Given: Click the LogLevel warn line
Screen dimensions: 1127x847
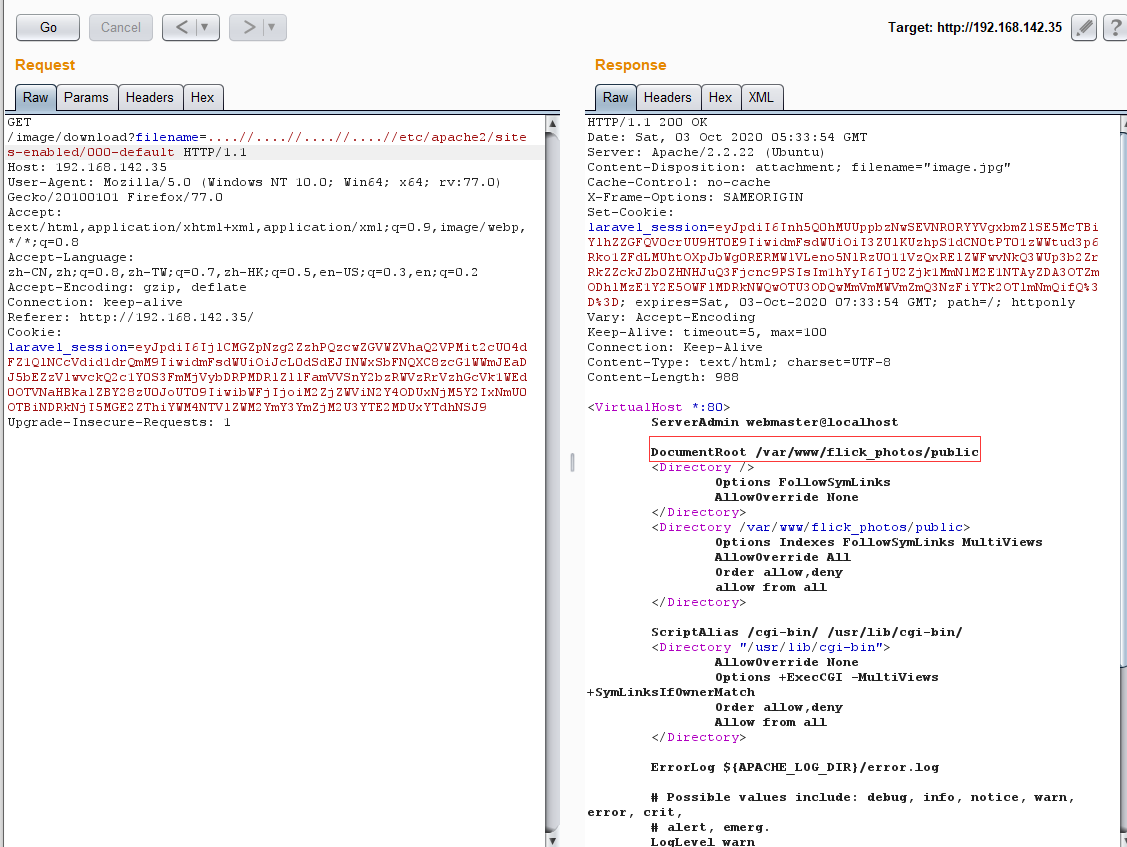Looking at the screenshot, I should tap(703, 841).
